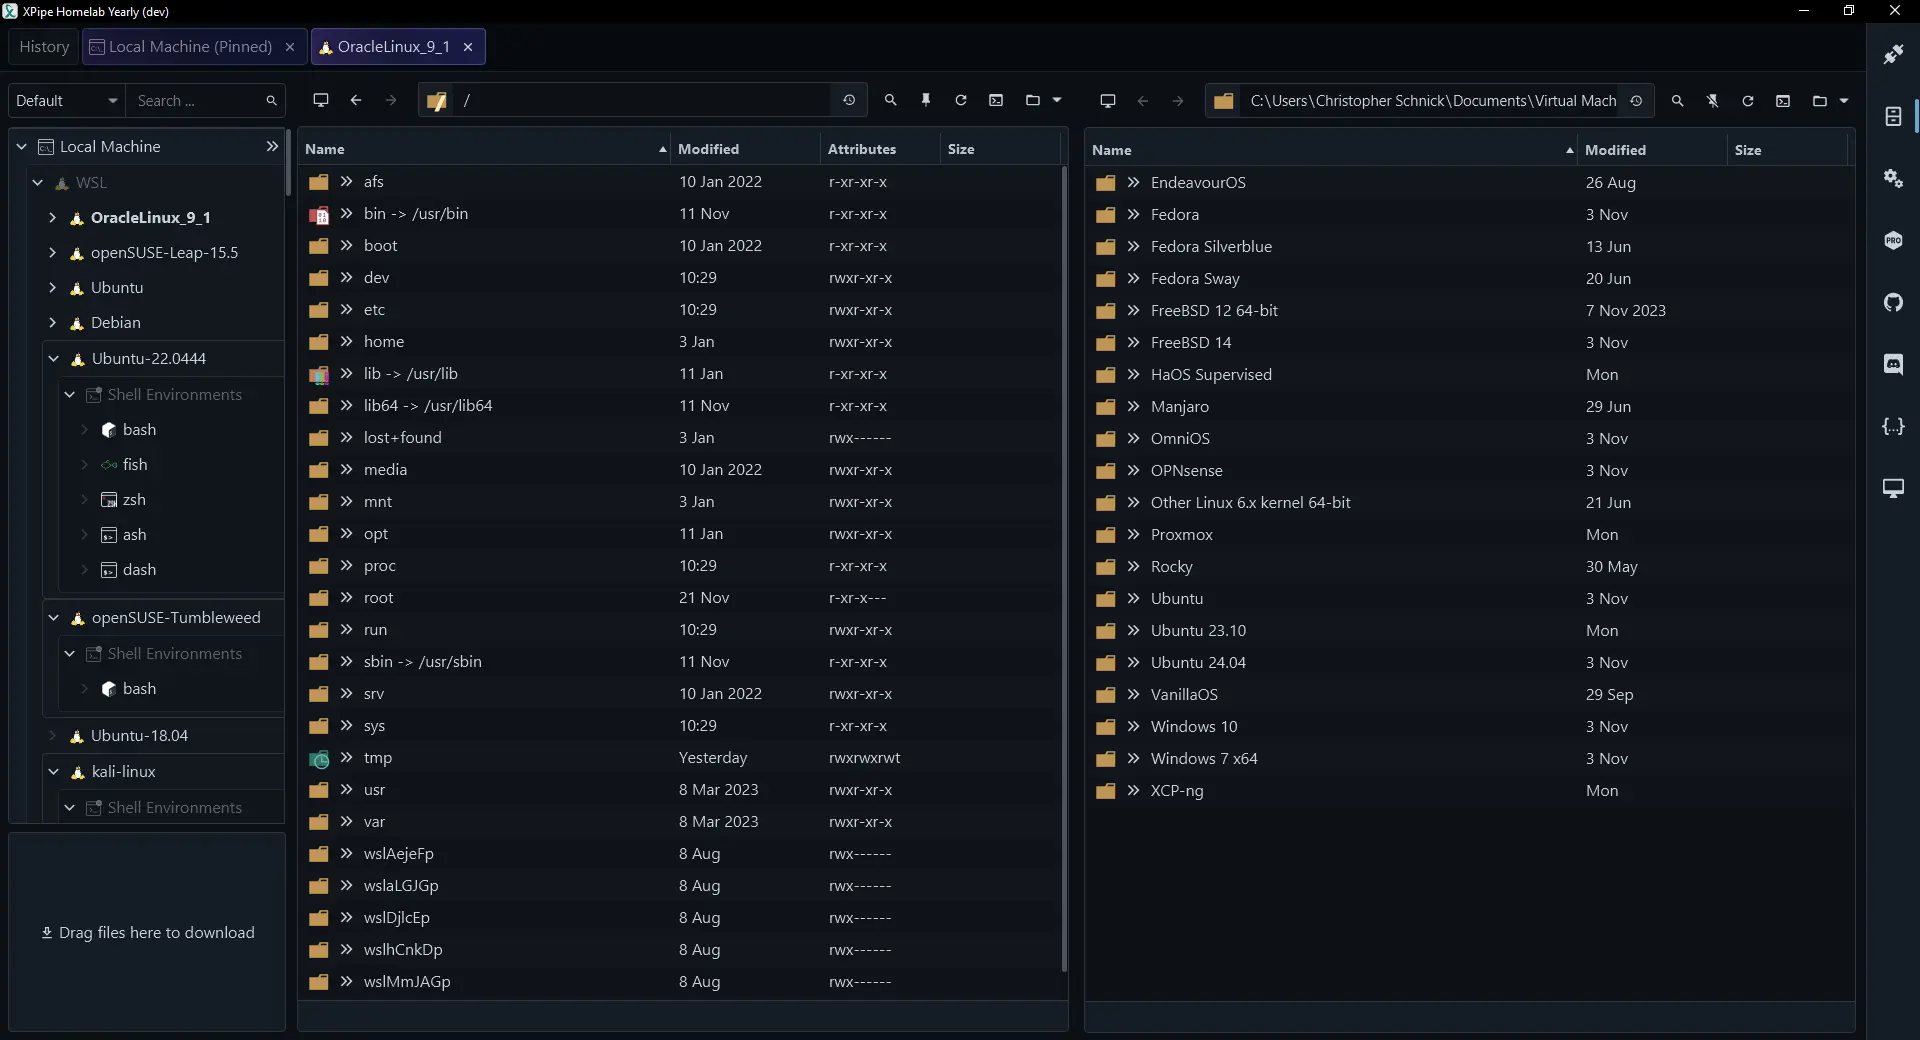Expand the Debian tree node

[52, 322]
